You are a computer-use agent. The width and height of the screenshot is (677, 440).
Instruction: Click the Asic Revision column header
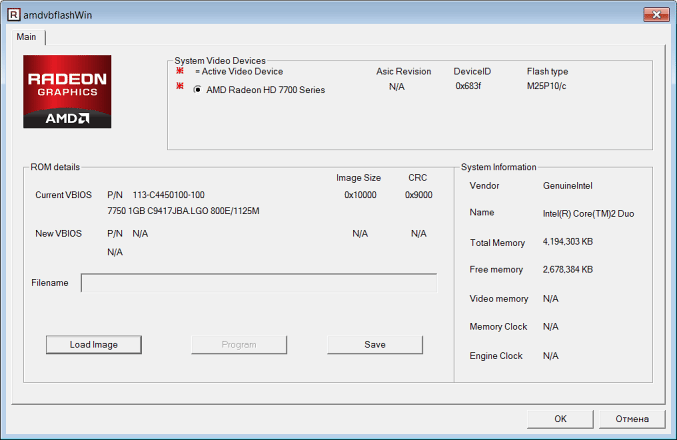[403, 72]
